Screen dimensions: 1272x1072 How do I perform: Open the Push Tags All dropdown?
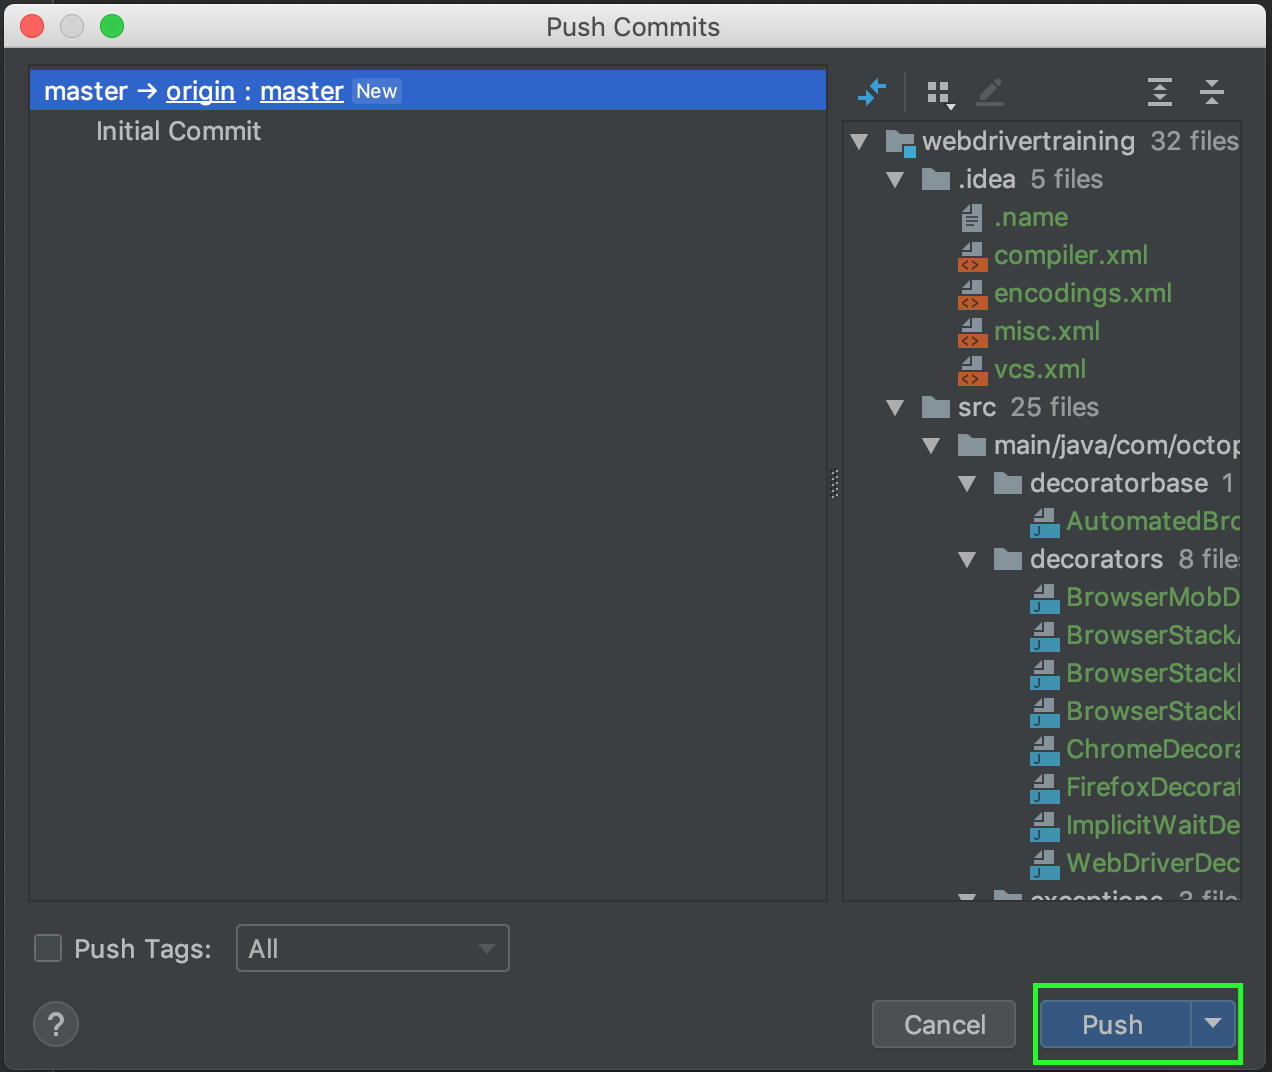point(372,948)
